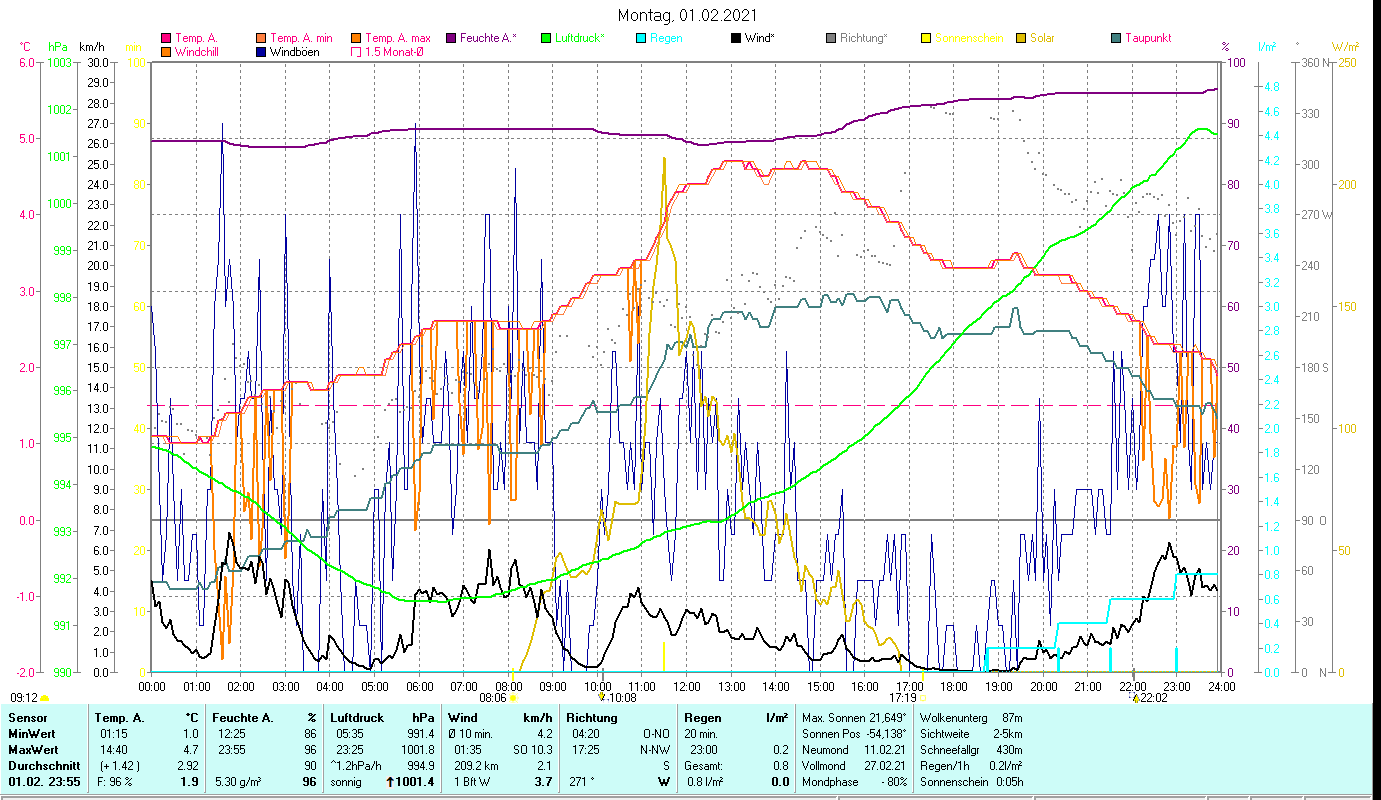Viewport: 1381px width, 800px height.
Task: Click the Solar legend swatch
Action: point(1020,38)
